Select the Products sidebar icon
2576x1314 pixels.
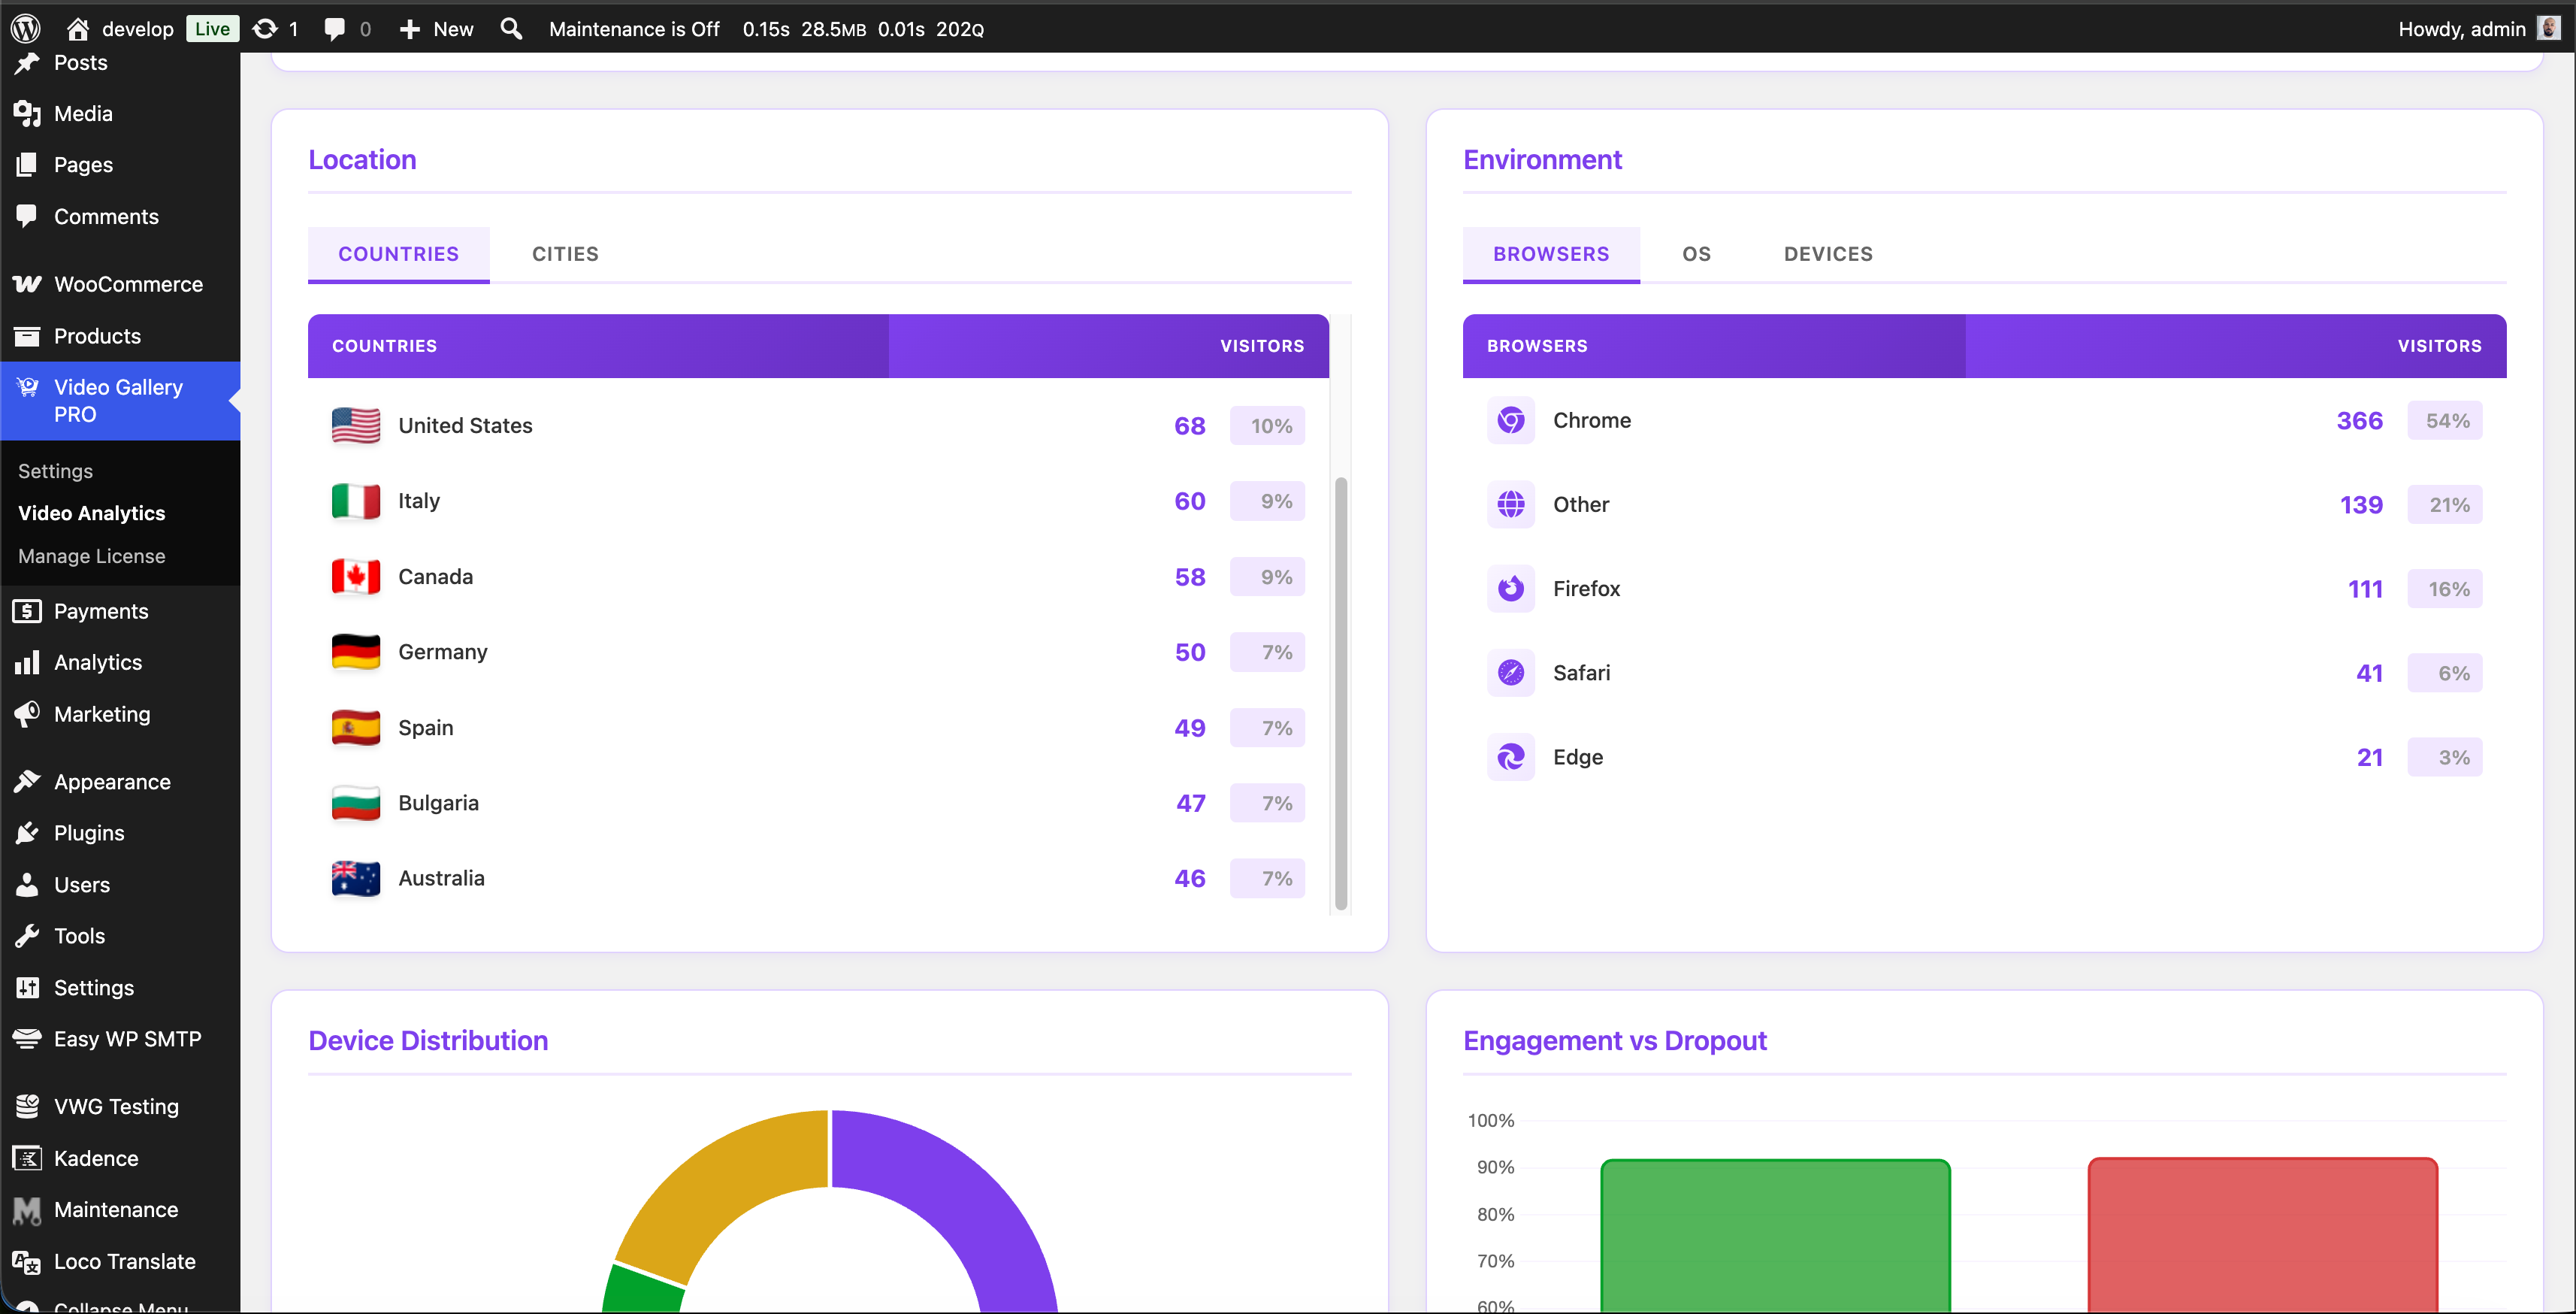point(27,336)
